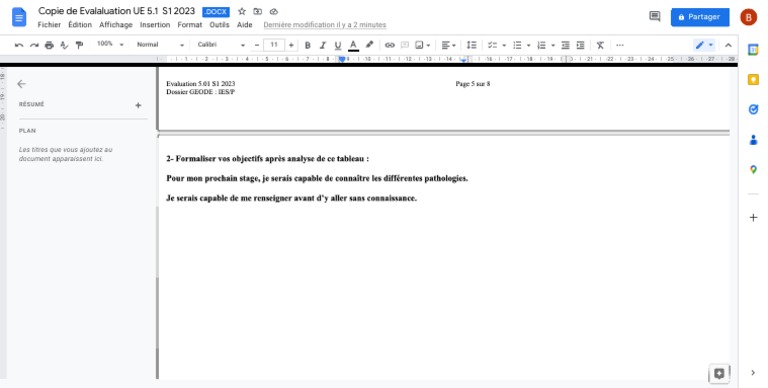Collapse the side panel with the arrow
The image size is (768, 388).
click(x=753, y=373)
